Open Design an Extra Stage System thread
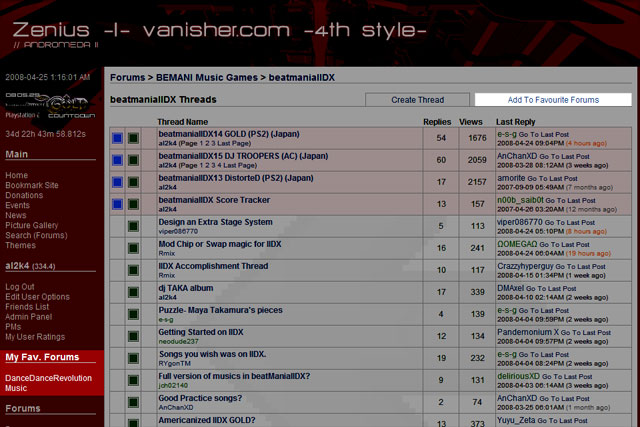The width and height of the screenshot is (640, 427). click(x=216, y=222)
